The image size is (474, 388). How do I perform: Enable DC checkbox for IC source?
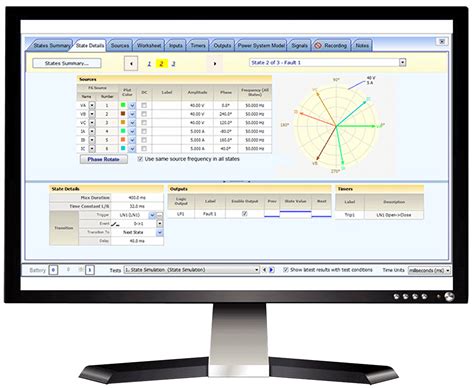[144, 149]
